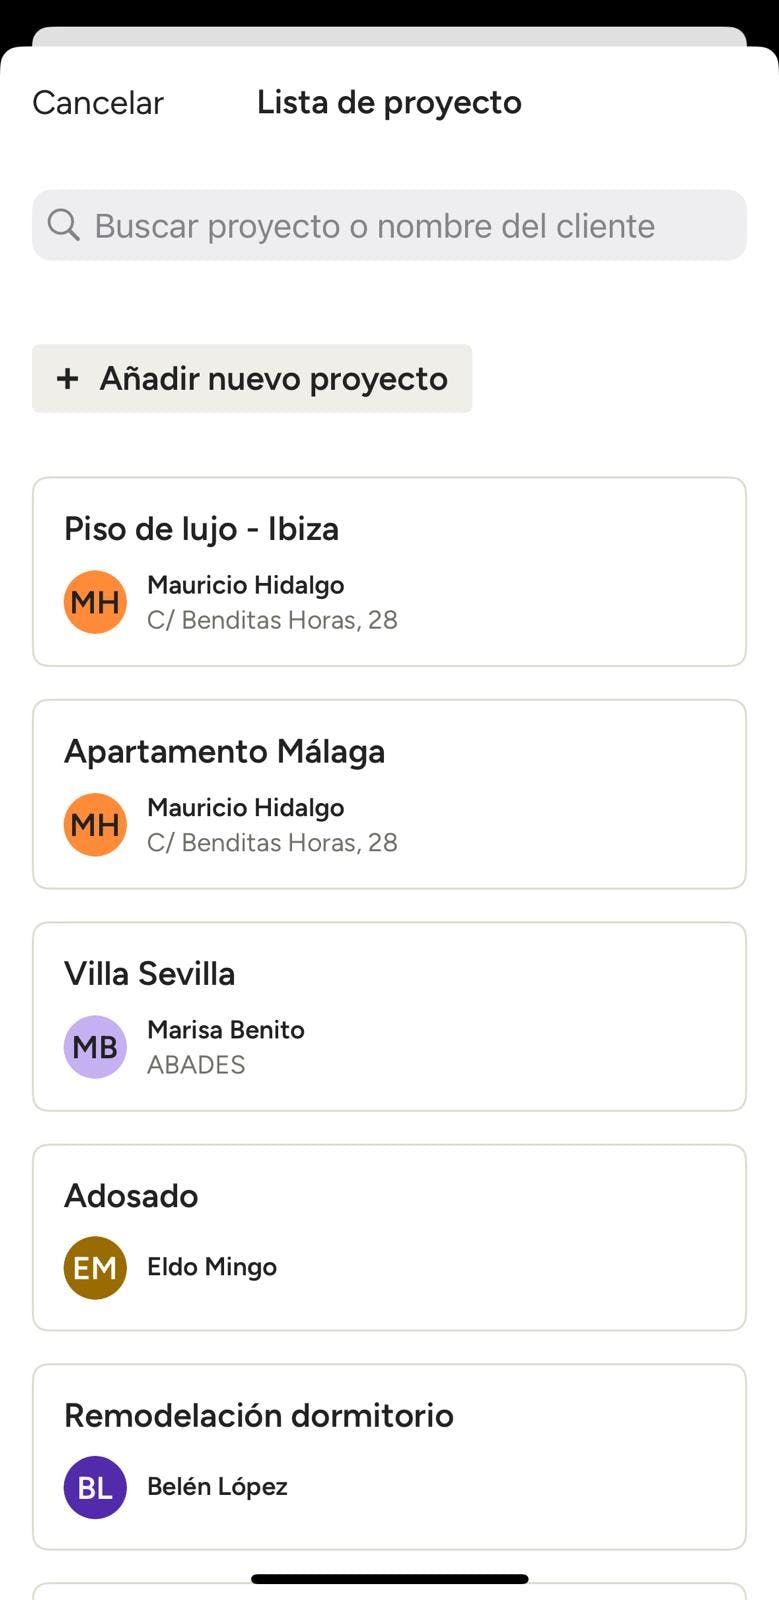This screenshot has width=779, height=1600.
Task: Click Añadir nuevo proyecto button
Action: click(x=252, y=379)
